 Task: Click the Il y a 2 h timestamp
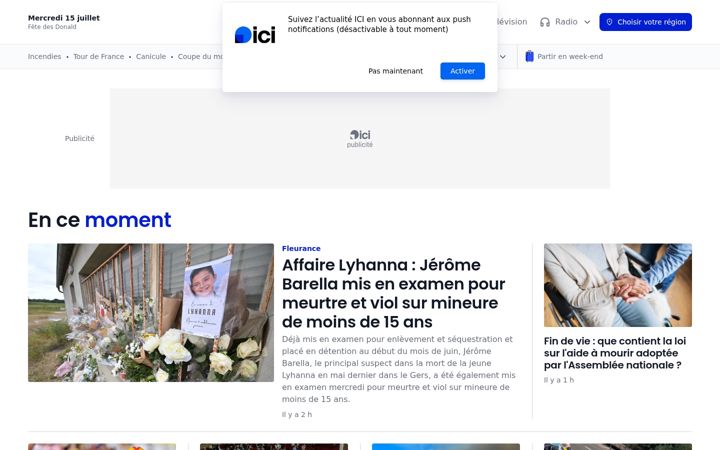coord(297,414)
